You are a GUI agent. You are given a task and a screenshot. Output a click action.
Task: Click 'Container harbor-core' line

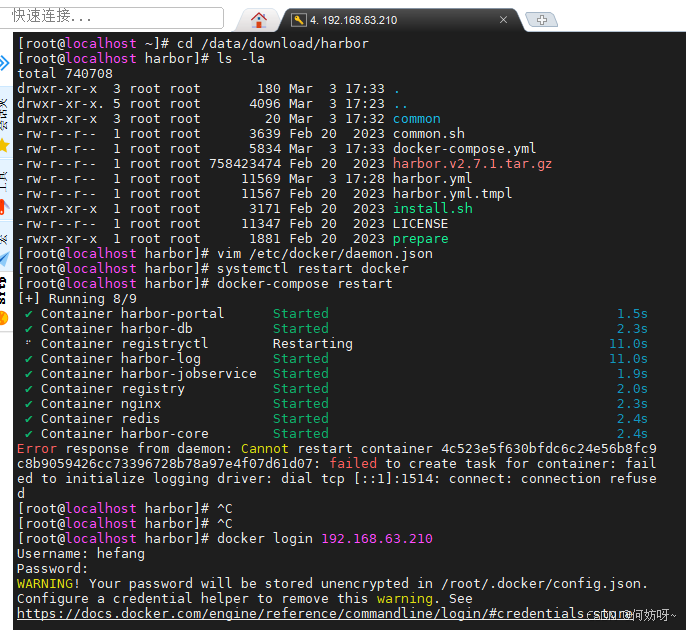point(125,433)
